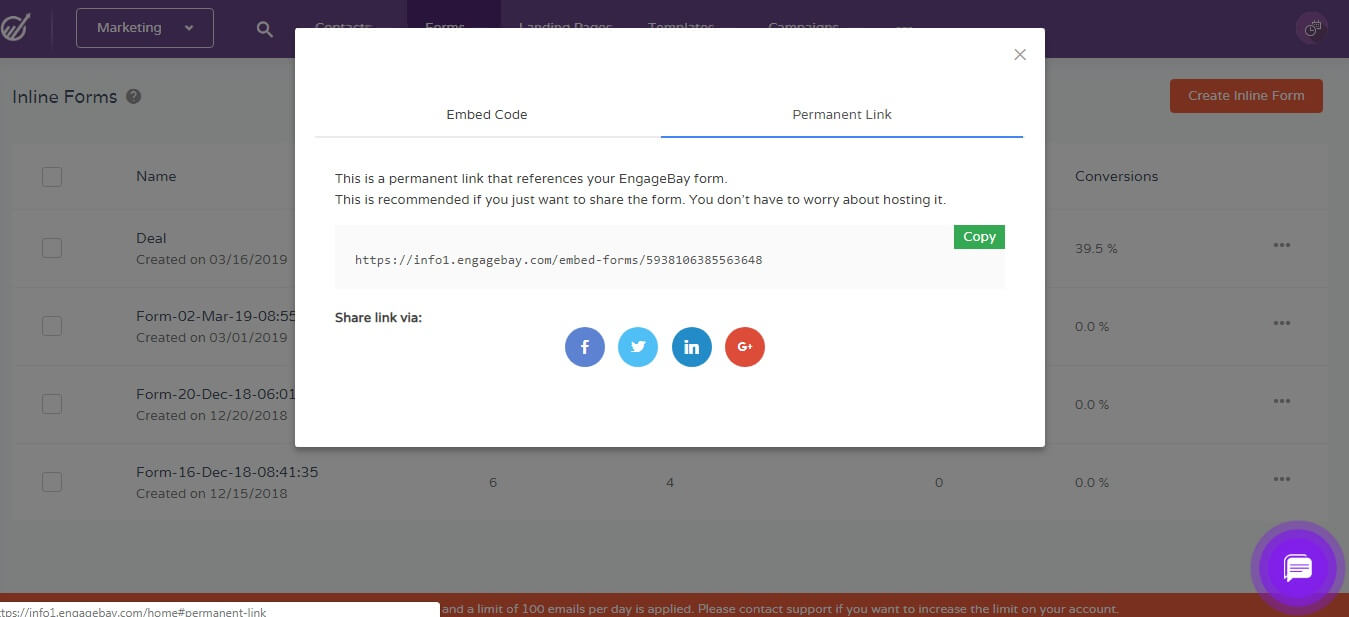The width and height of the screenshot is (1349, 617).
Task: Open the profile avatar in the top right
Action: 1310,28
